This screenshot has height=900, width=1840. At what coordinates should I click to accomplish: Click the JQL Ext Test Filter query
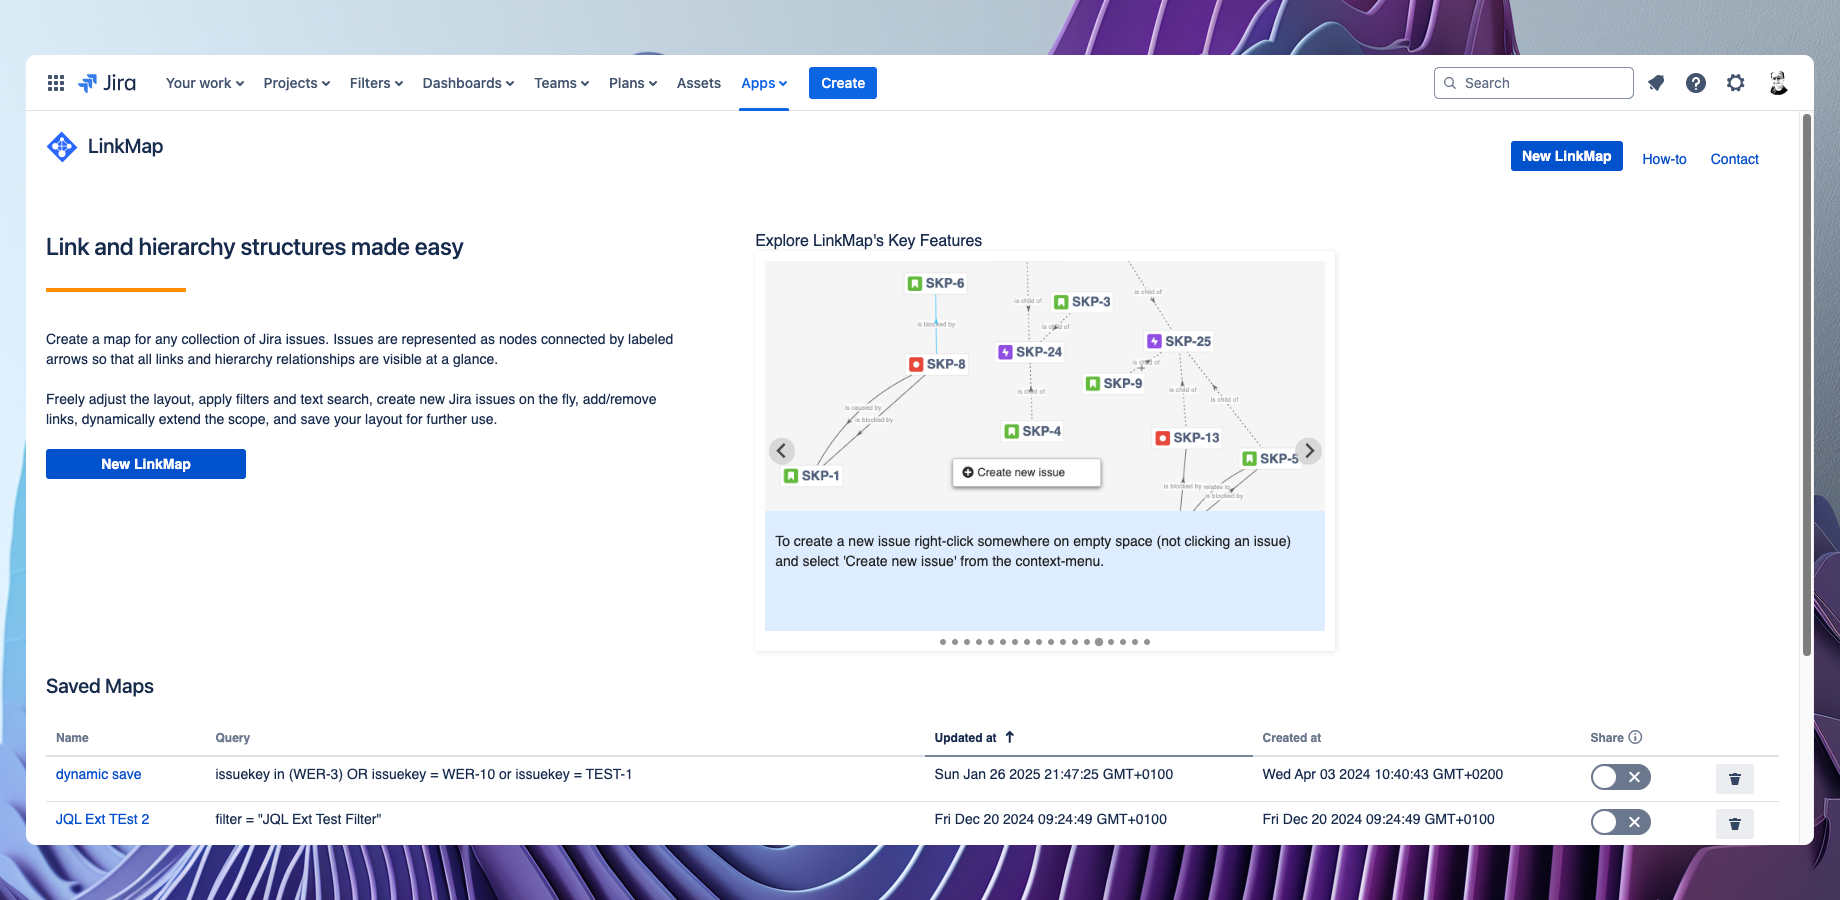[x=298, y=819]
